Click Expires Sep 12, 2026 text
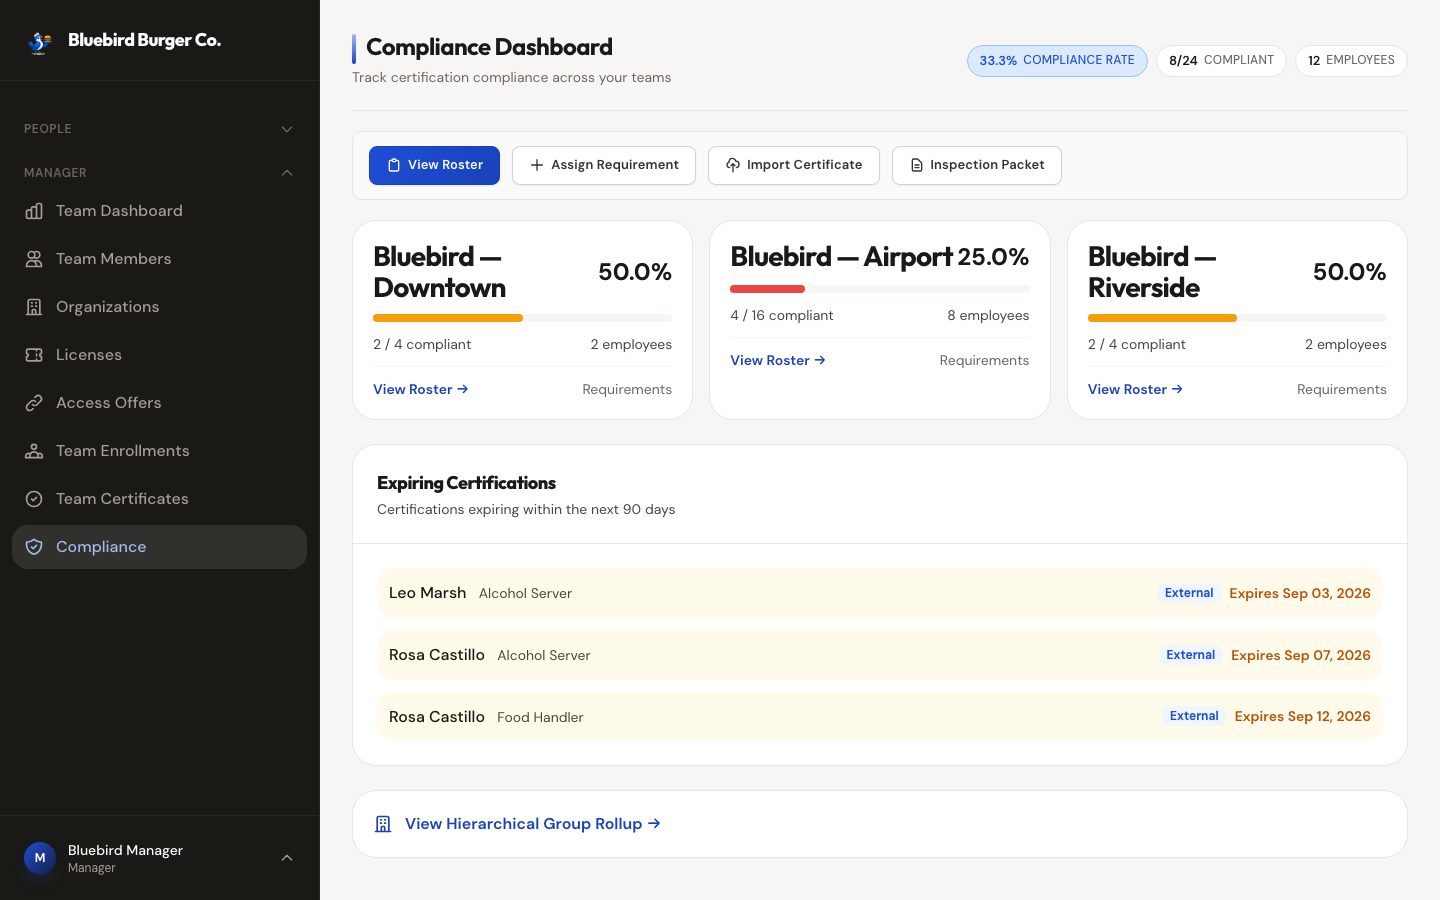This screenshot has height=900, width=1440. coord(1303,717)
